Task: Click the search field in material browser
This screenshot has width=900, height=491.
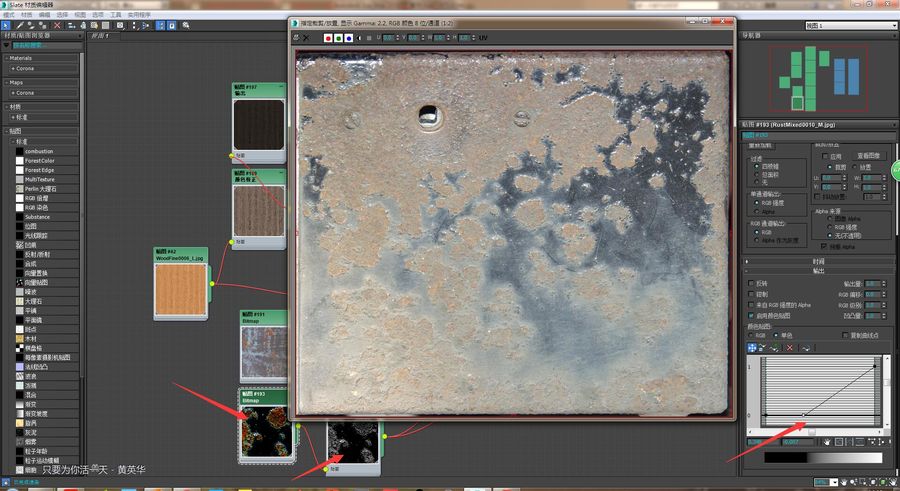Action: click(x=45, y=45)
